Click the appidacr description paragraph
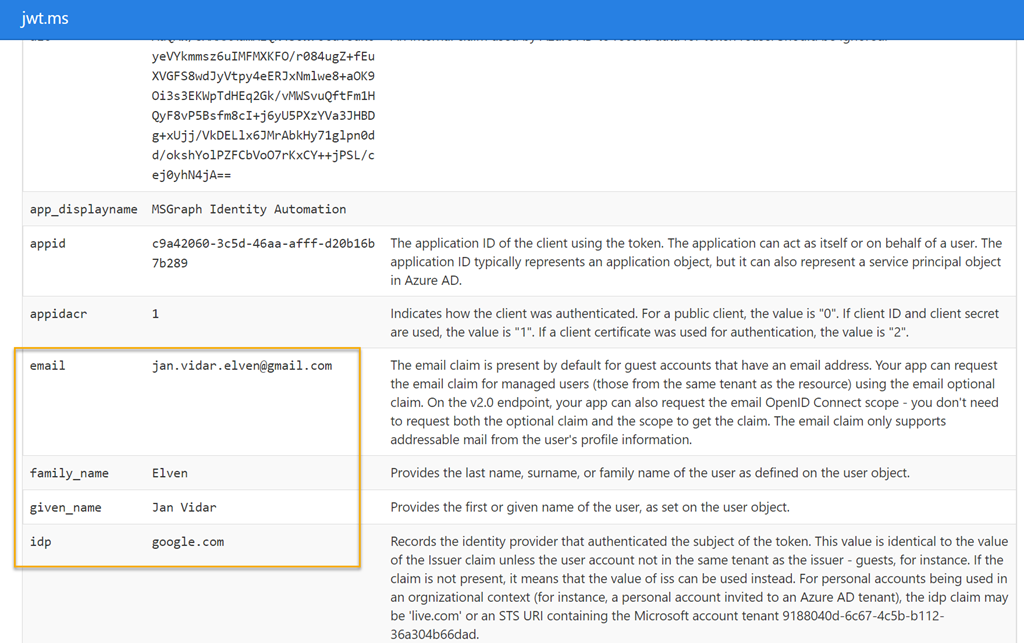This screenshot has width=1024, height=643. tap(694, 322)
